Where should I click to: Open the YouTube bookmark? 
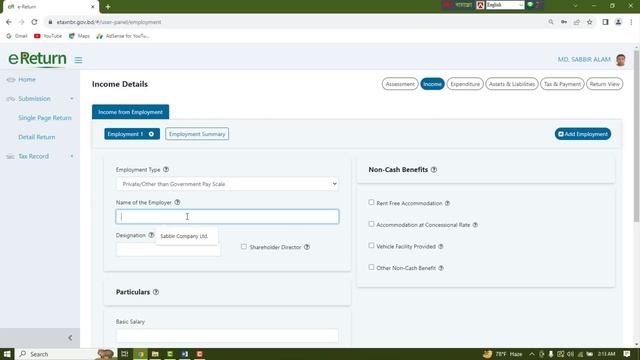pyautogui.click(x=48, y=36)
